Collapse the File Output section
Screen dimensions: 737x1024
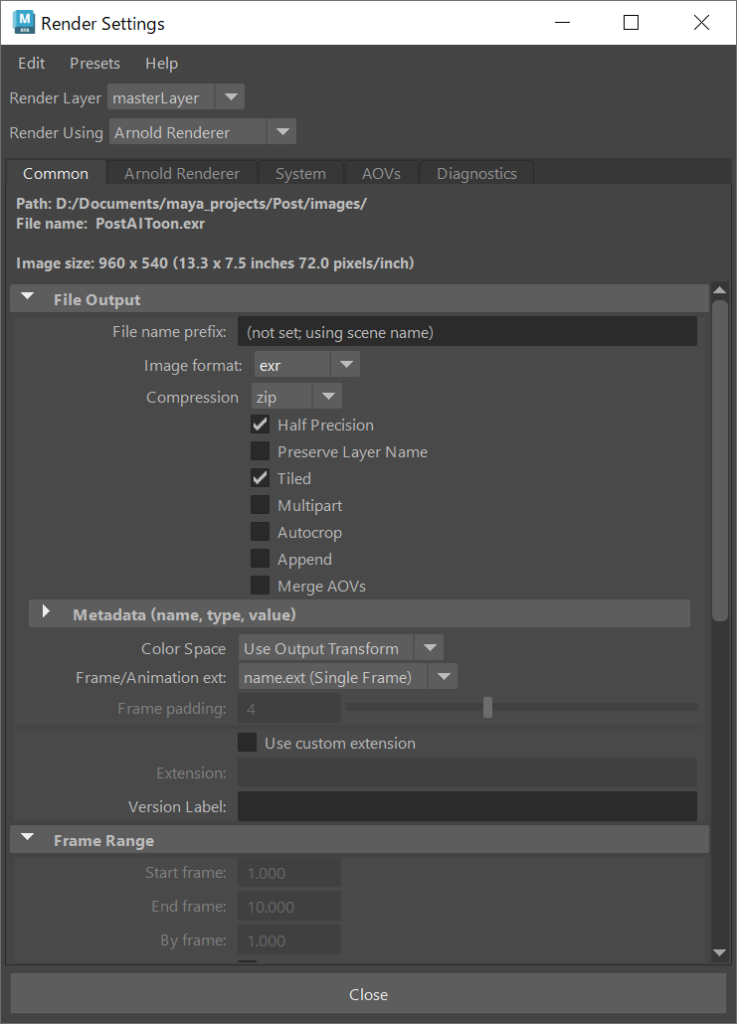coord(27,297)
